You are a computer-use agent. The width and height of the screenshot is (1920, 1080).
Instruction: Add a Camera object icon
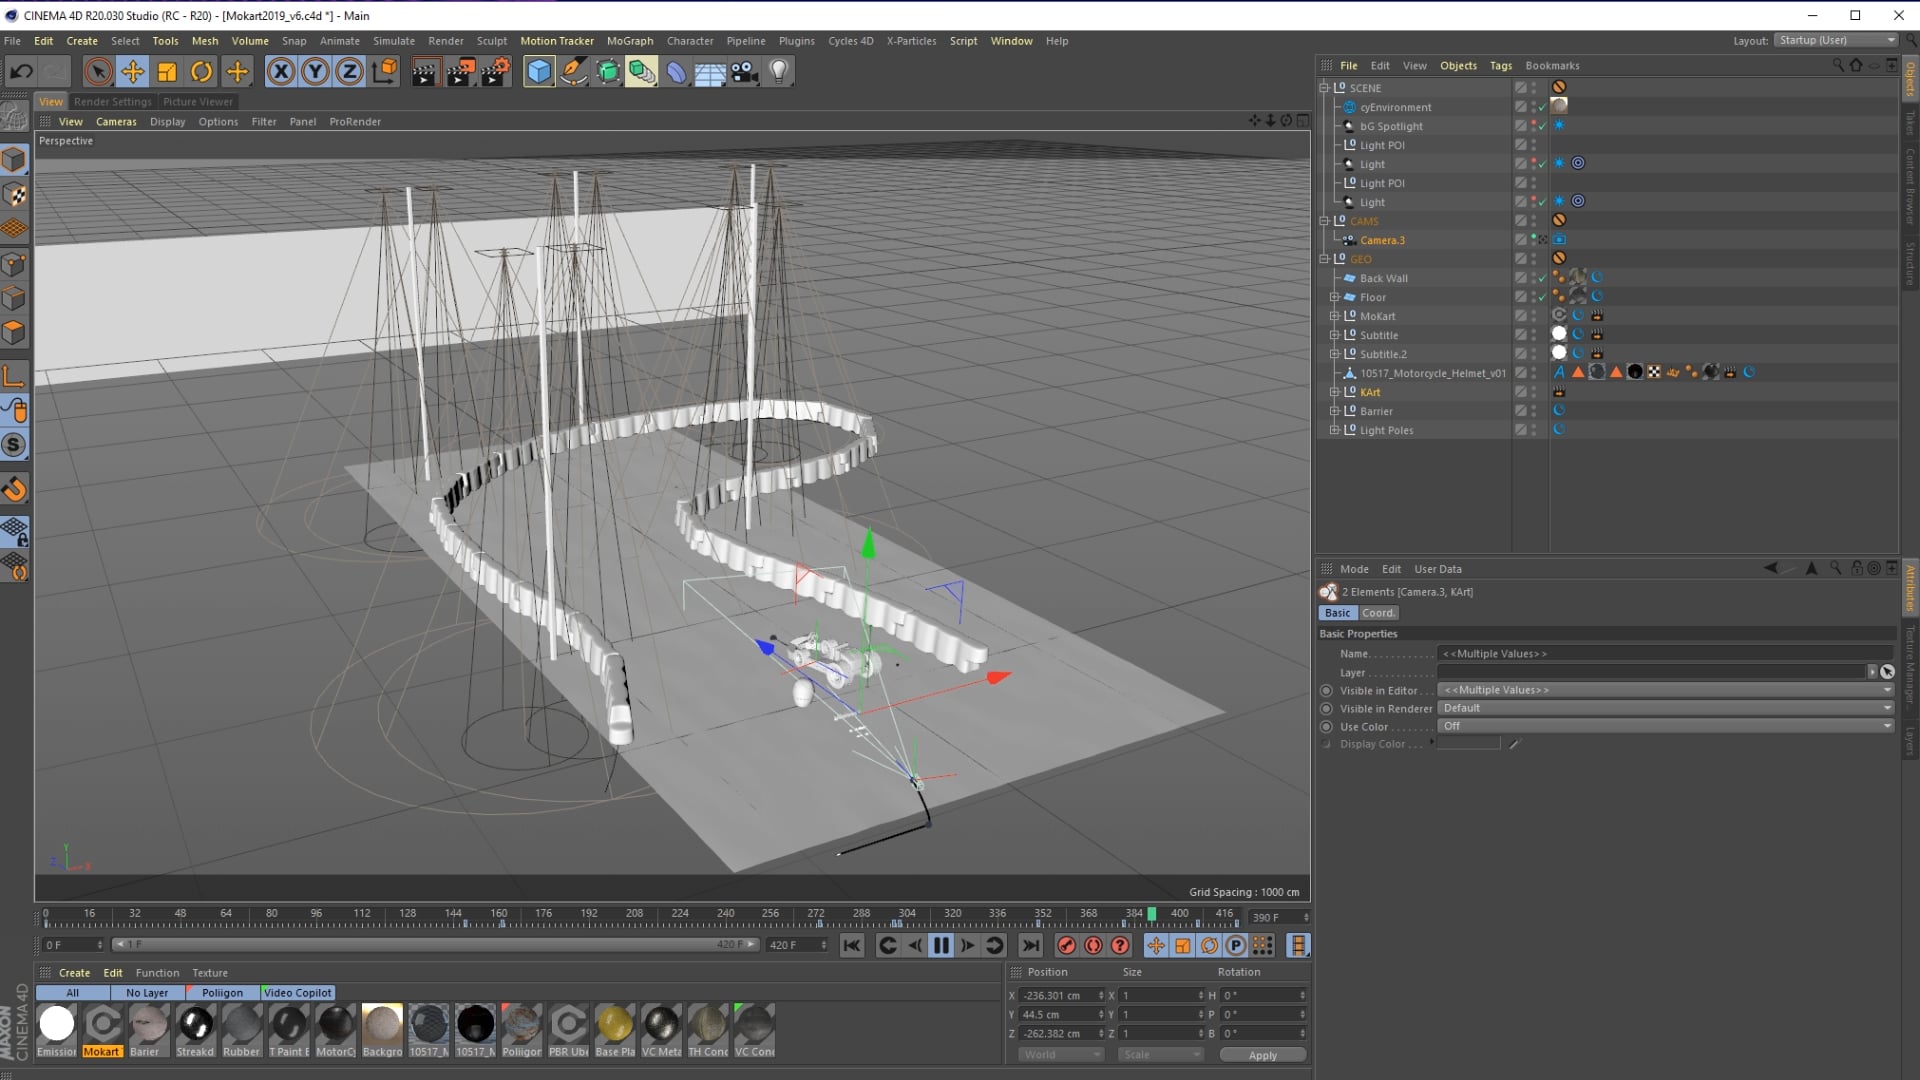coord(744,71)
